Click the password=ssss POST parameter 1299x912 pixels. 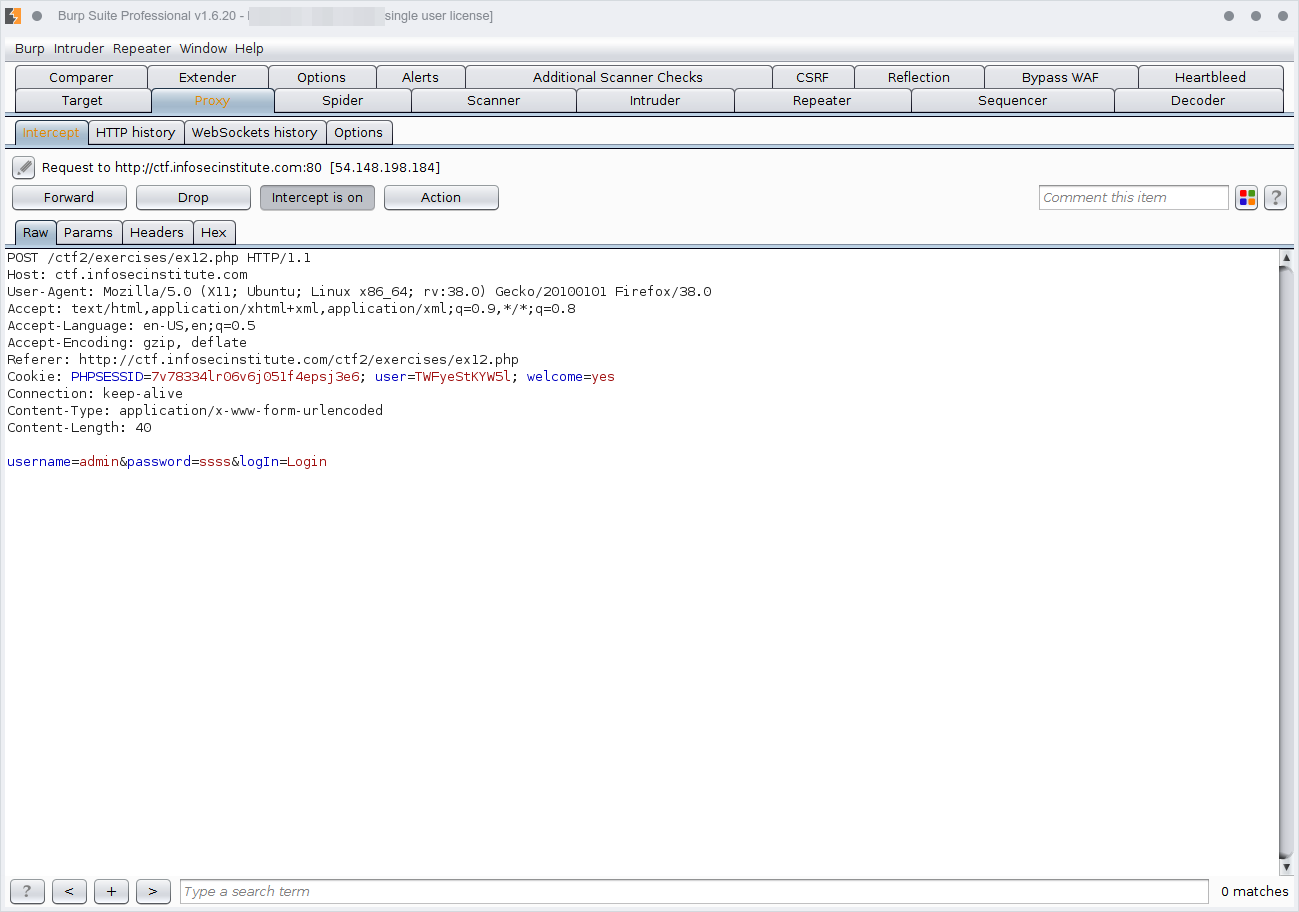(179, 462)
